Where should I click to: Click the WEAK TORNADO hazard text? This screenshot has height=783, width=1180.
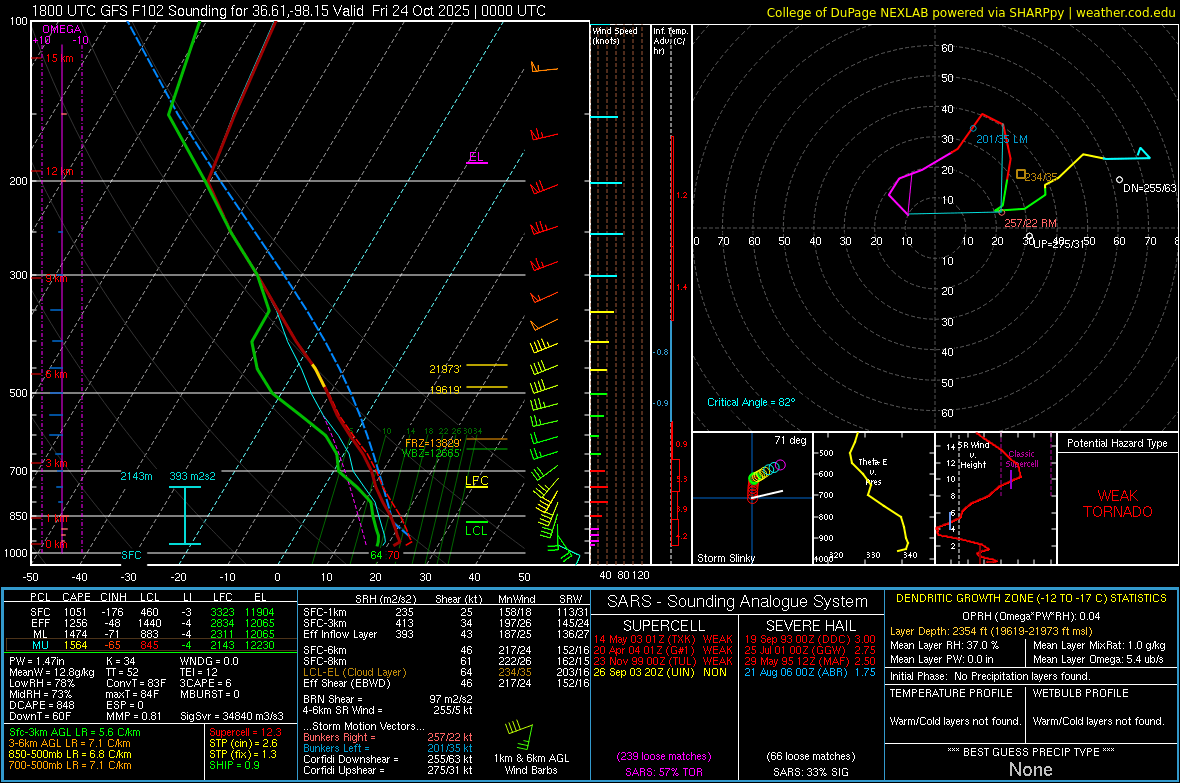coord(1118,504)
